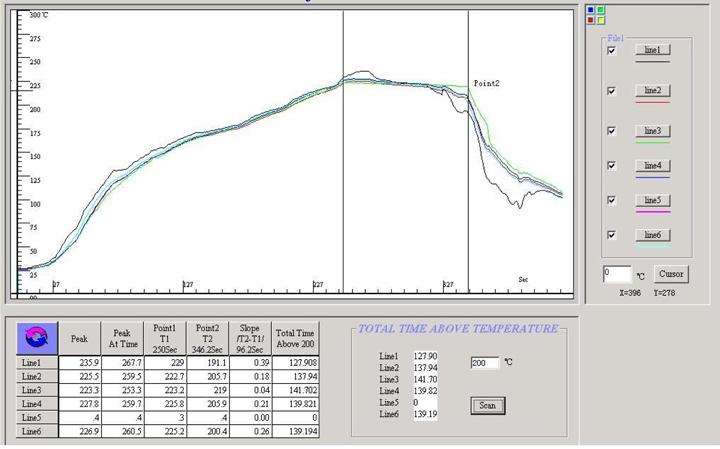Click the yellow square at top right
This screenshot has width=720, height=449.
pyautogui.click(x=601, y=20)
